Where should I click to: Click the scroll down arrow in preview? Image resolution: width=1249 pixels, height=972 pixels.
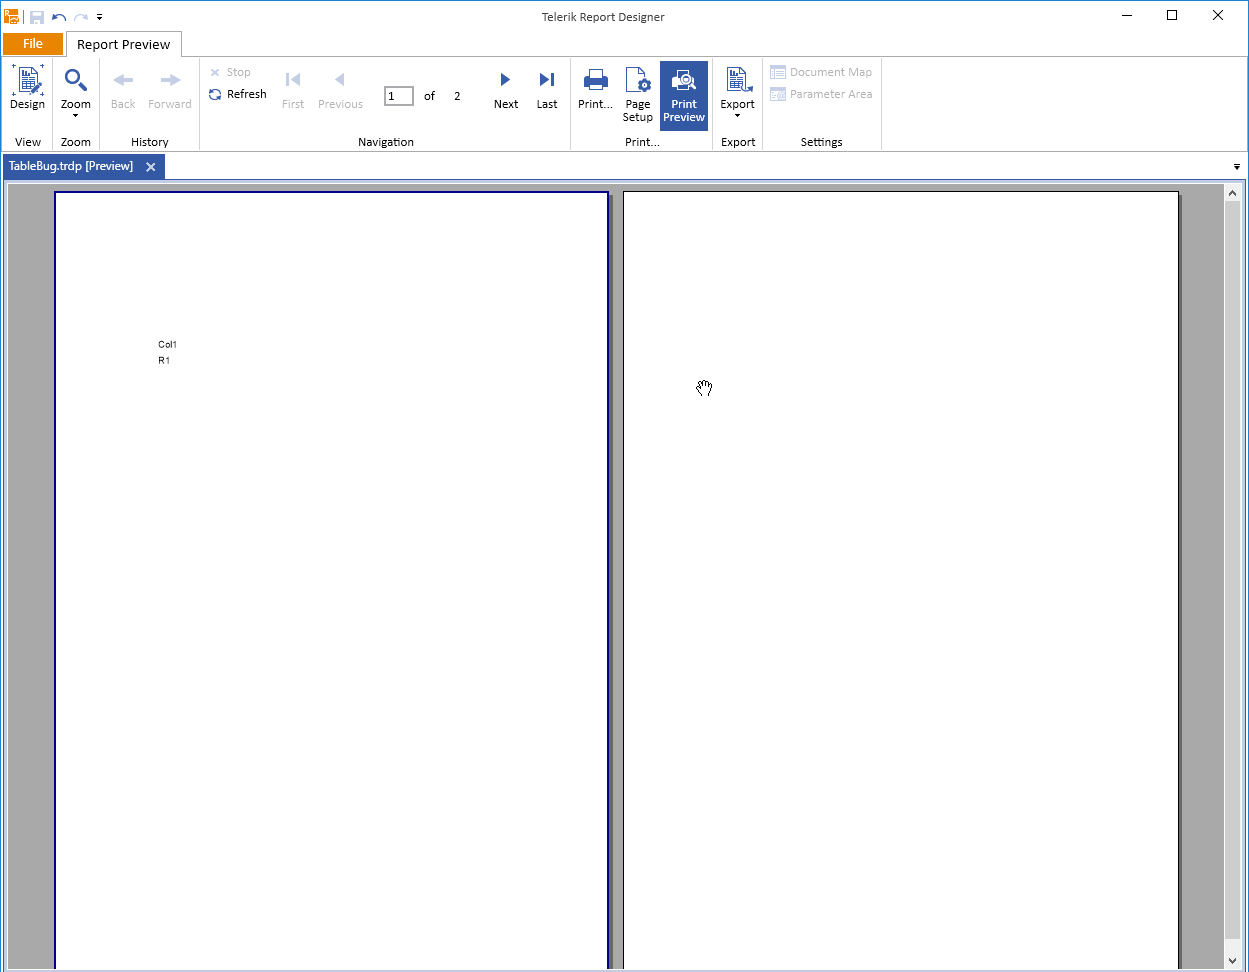pos(1232,960)
